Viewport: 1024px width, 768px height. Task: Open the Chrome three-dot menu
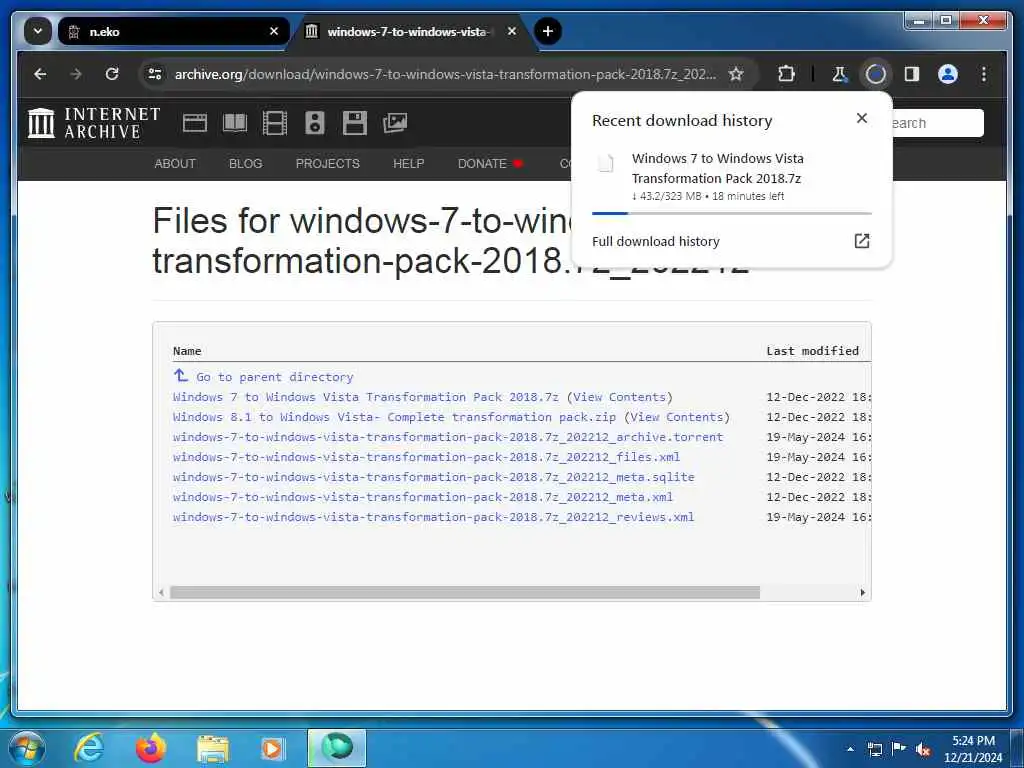point(984,74)
